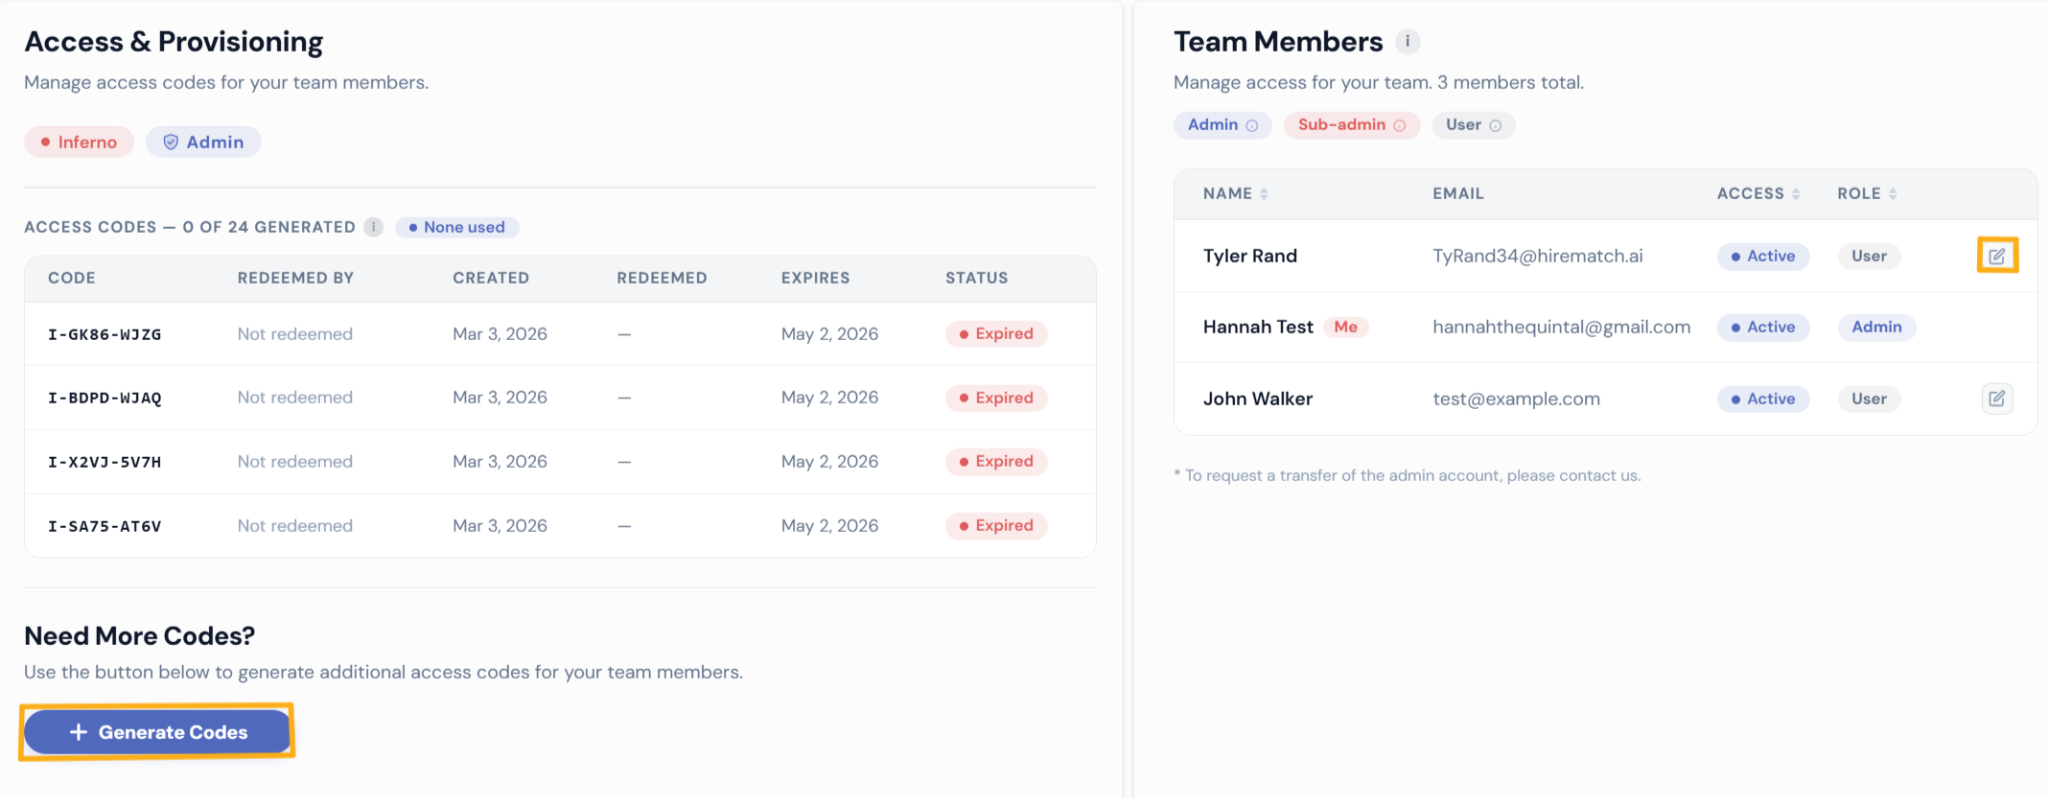This screenshot has height=798, width=2048.
Task: Click the None used status pill
Action: (x=456, y=227)
